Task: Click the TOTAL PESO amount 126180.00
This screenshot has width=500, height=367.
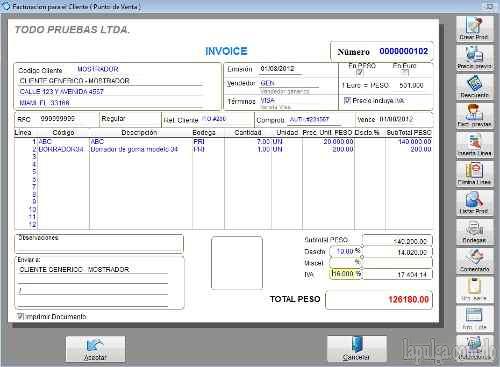Action: (379, 300)
